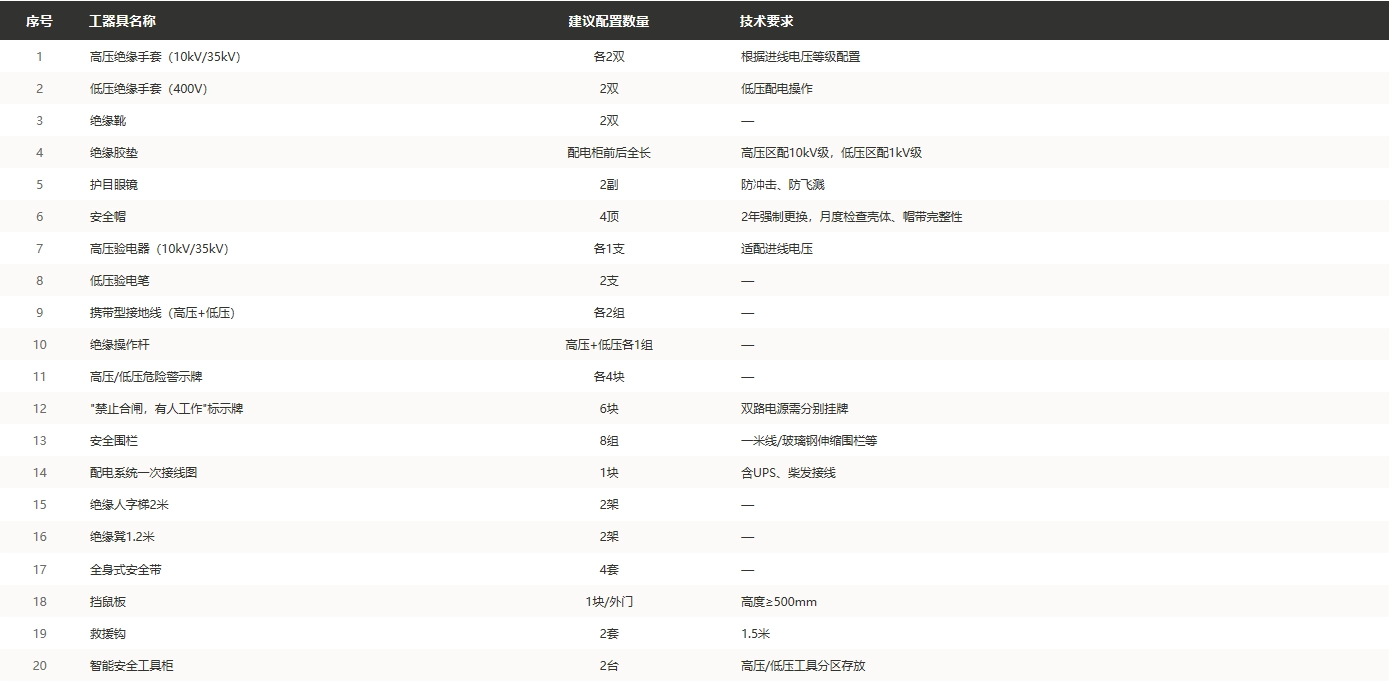
Task: Click requirement 低压配电操作
Action: pyautogui.click(x=776, y=89)
